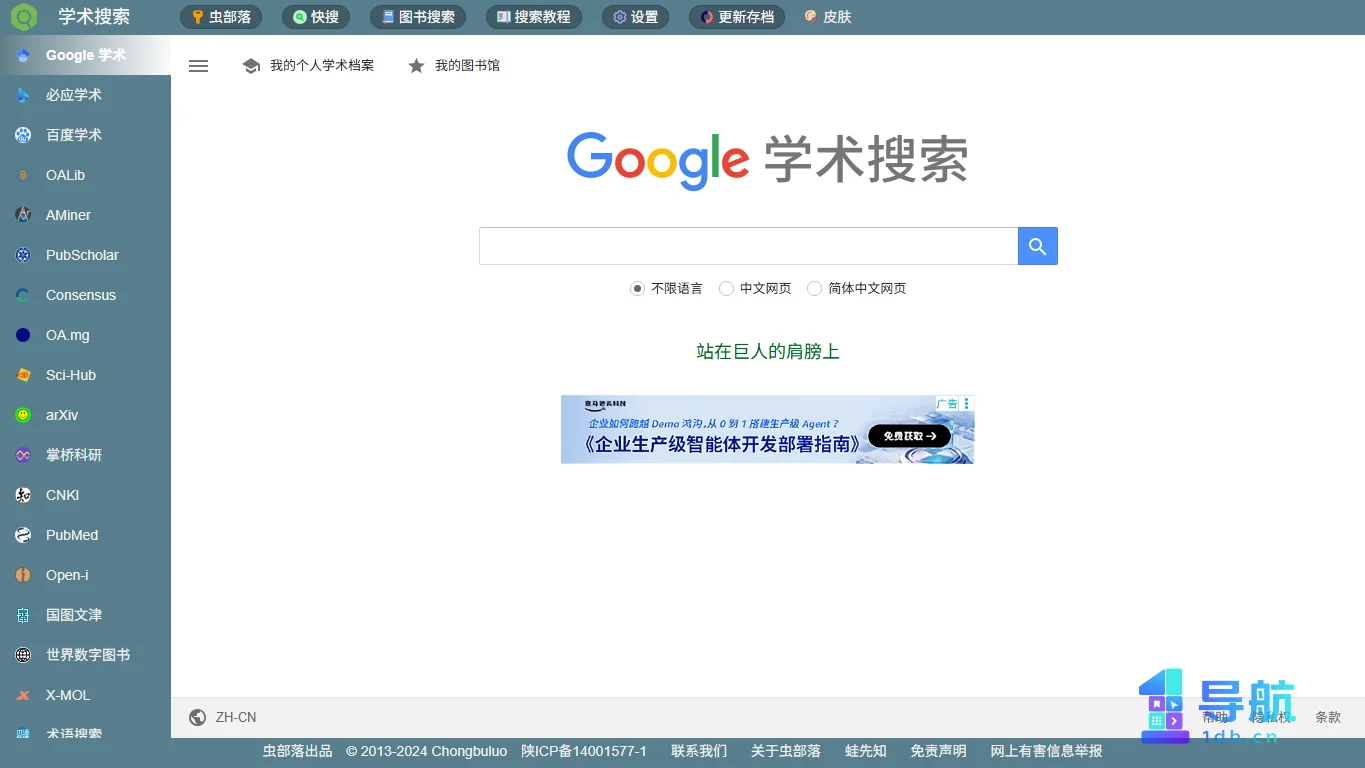Open the ZH-CN language selector
Screen dimensions: 1365x768
pos(236,717)
